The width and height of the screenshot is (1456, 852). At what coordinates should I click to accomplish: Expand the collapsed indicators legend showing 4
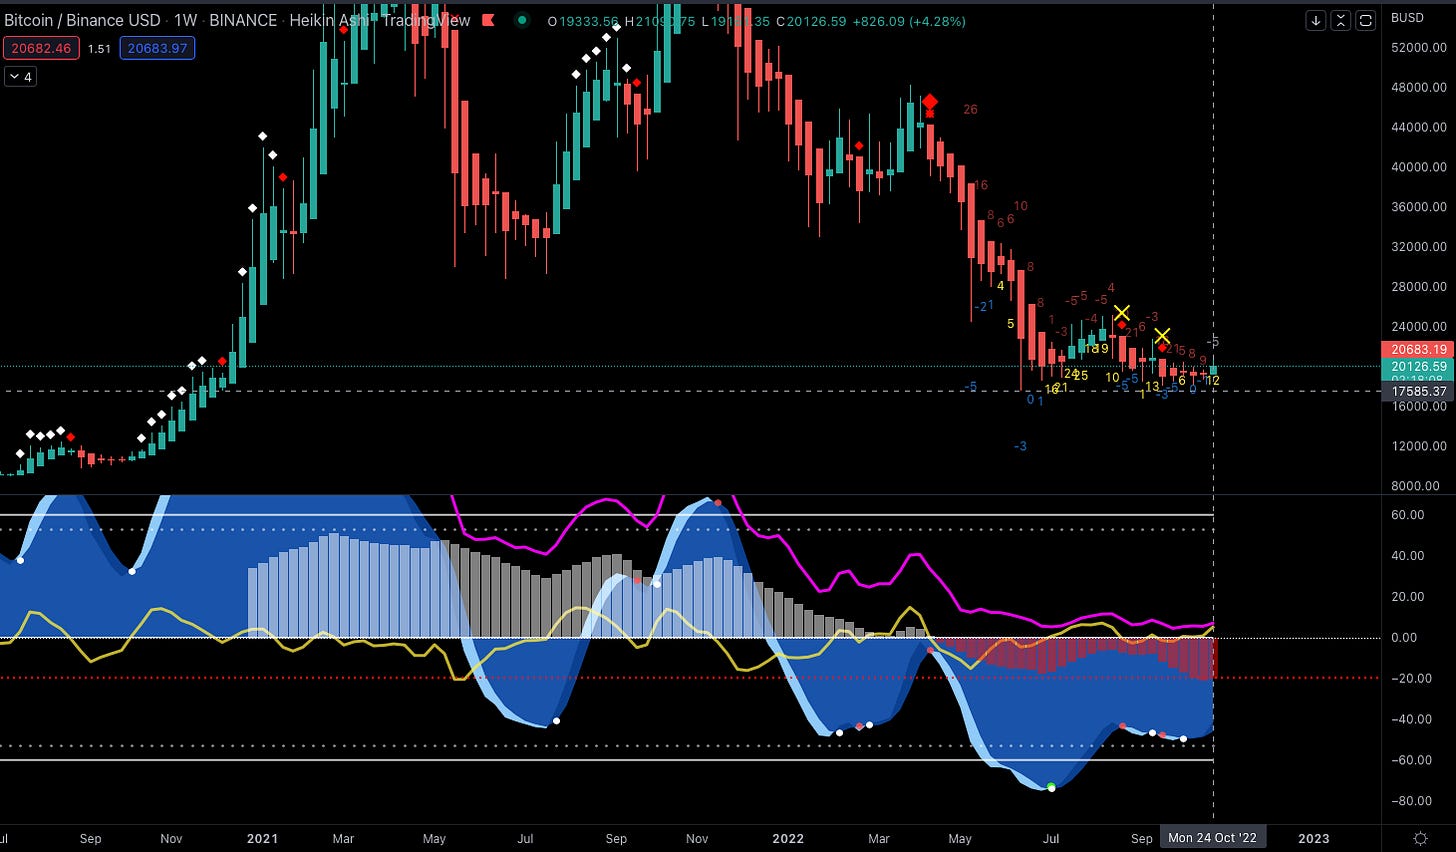click(x=20, y=76)
